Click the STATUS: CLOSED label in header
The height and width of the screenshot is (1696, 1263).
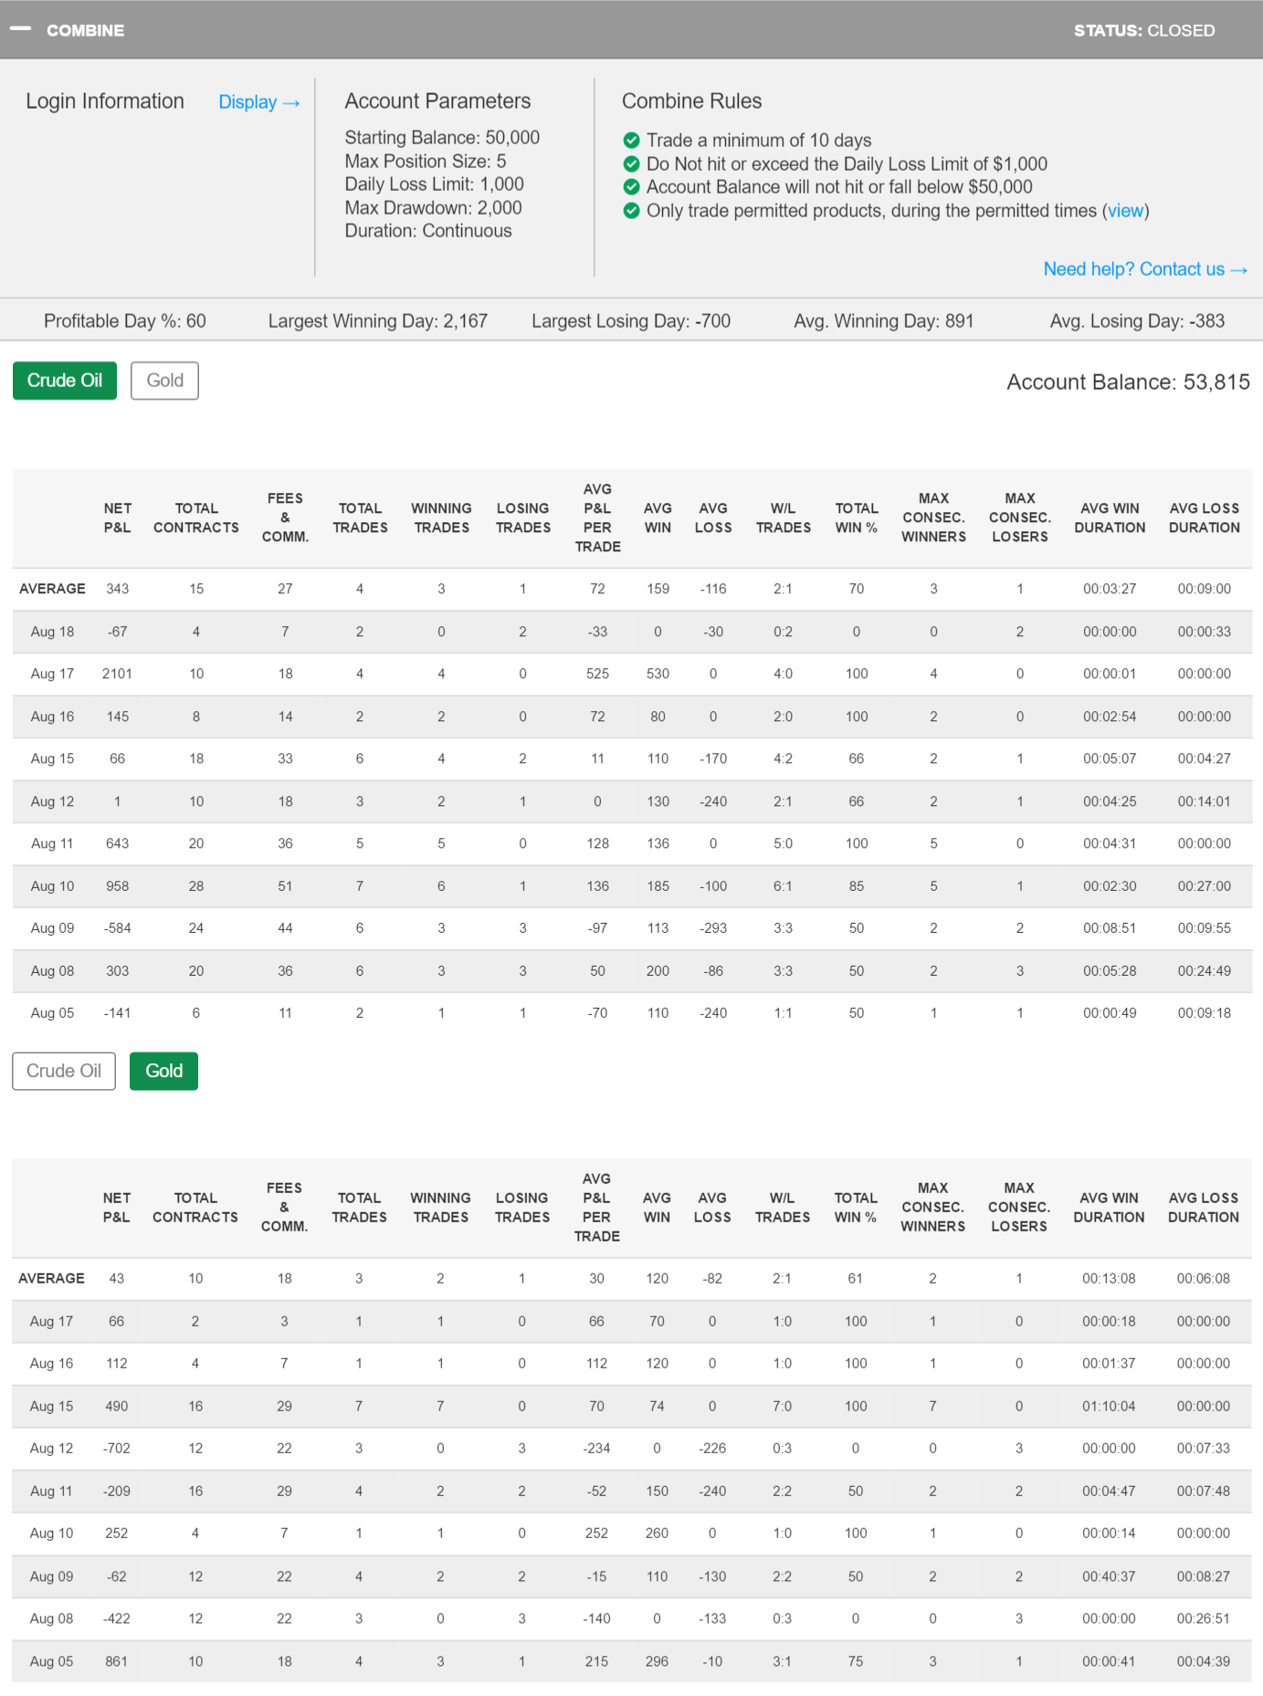coord(1144,31)
